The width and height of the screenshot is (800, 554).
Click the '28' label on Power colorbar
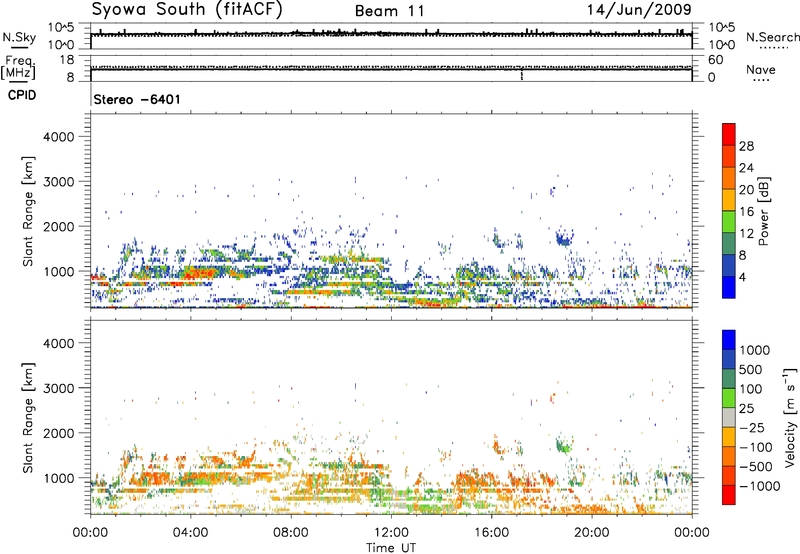coord(746,146)
